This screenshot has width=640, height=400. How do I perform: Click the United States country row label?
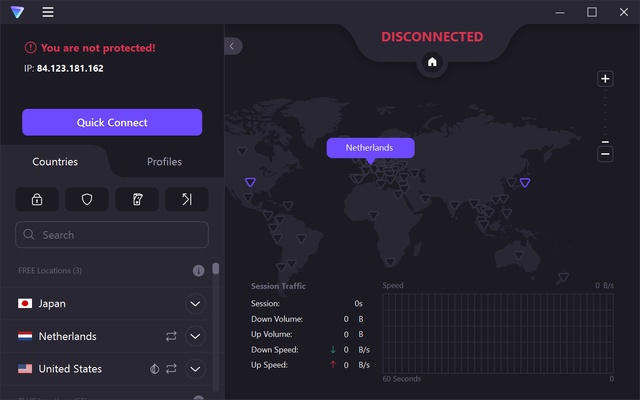pos(70,369)
